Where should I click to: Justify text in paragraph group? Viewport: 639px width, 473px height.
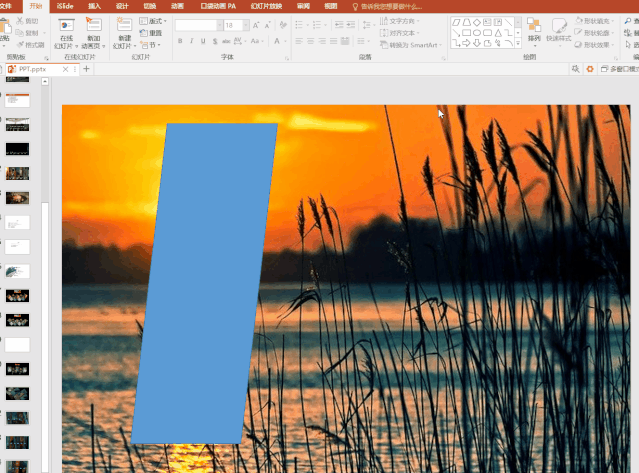333,41
